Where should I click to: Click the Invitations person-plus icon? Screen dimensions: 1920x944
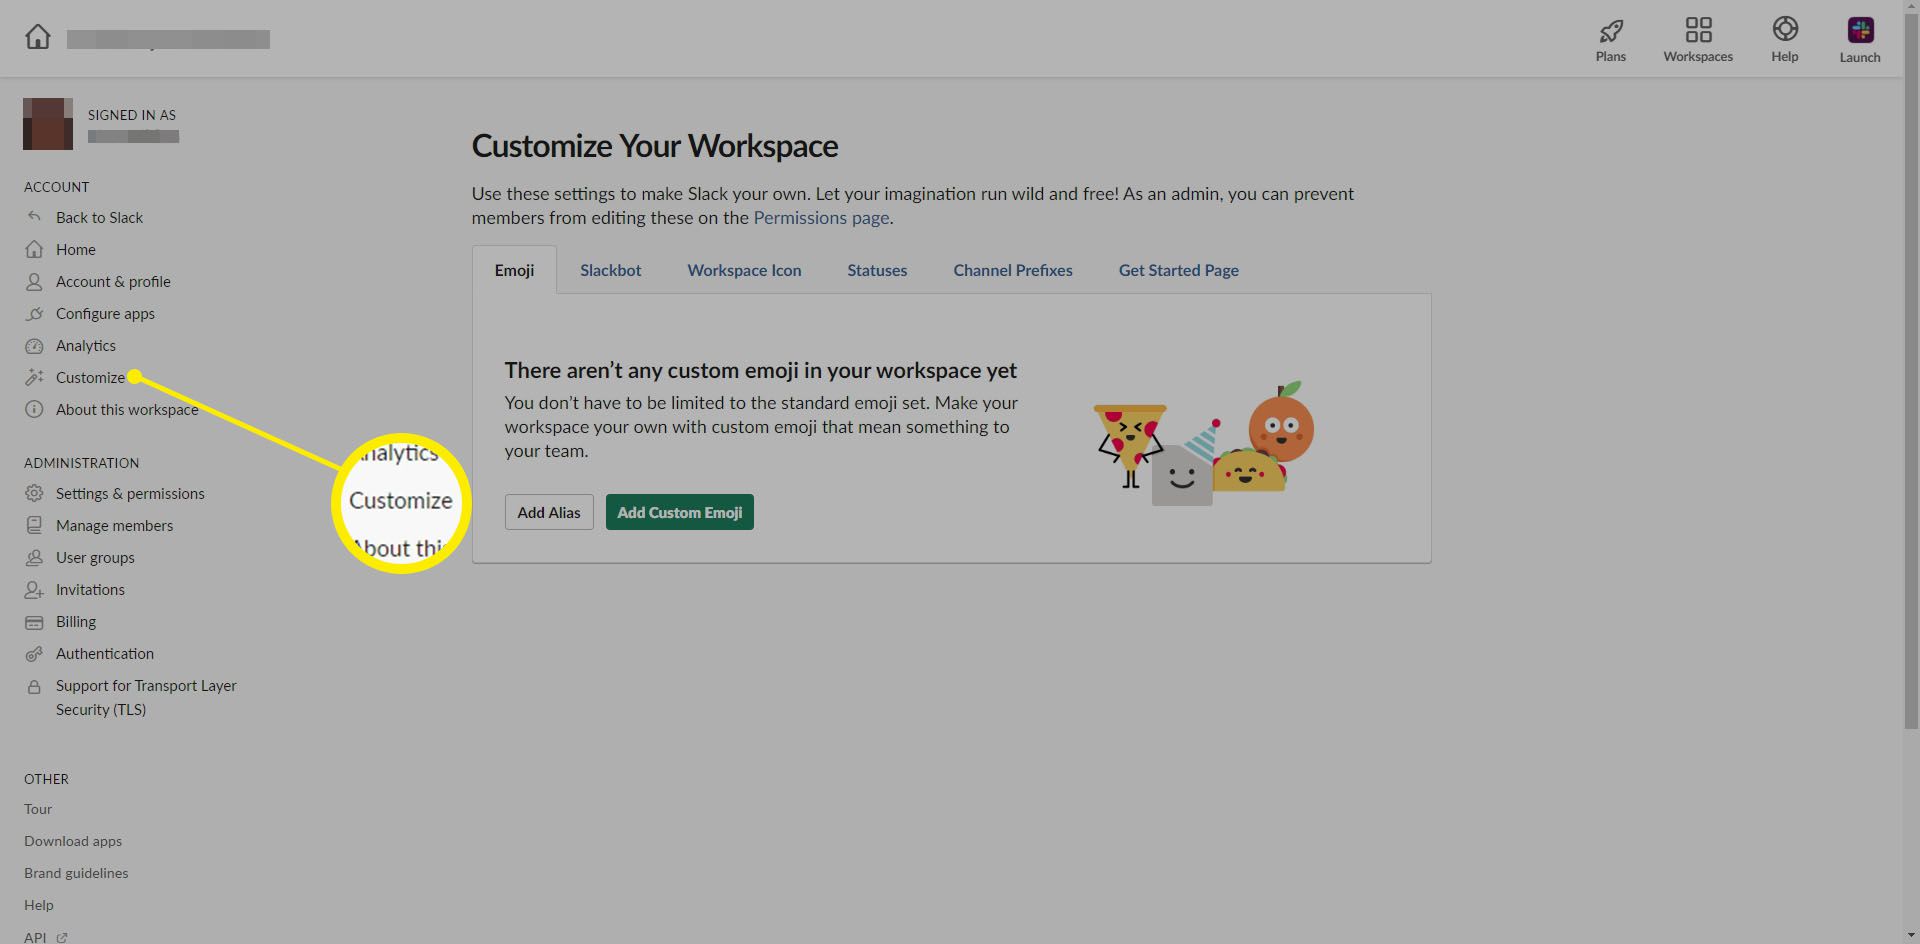34,590
